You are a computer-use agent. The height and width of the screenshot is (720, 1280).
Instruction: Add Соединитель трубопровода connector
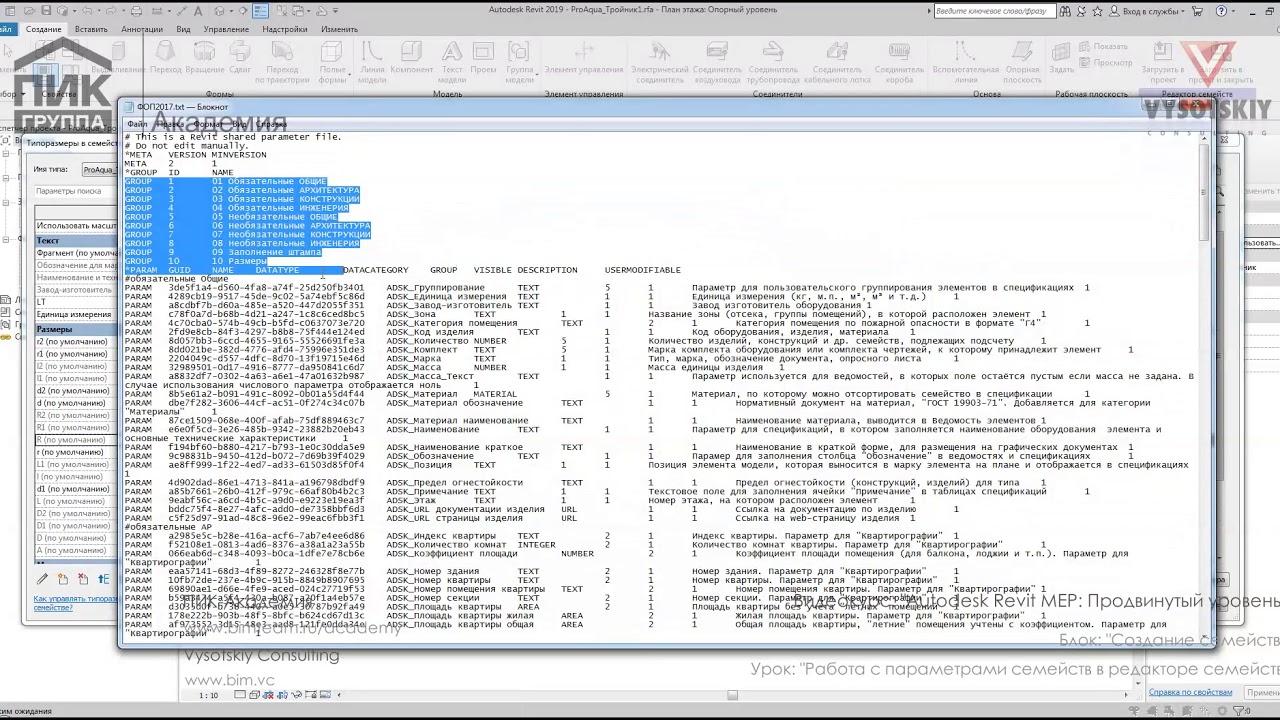point(772,64)
